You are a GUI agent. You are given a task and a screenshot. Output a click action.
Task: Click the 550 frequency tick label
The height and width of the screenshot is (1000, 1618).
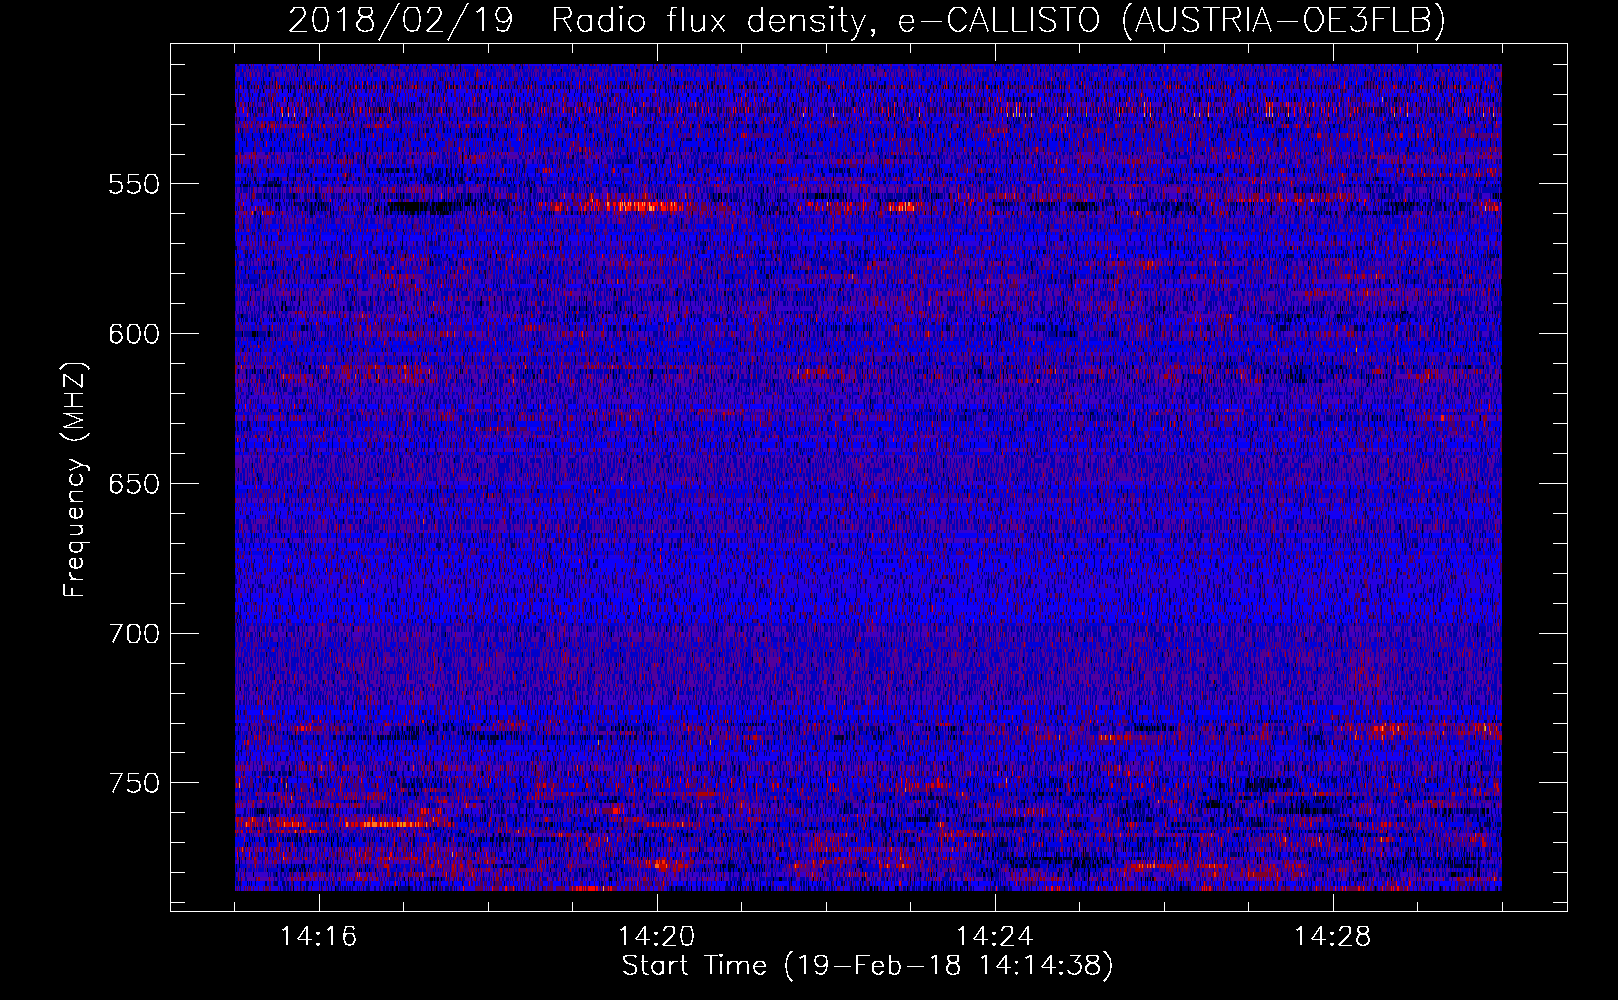(133, 184)
